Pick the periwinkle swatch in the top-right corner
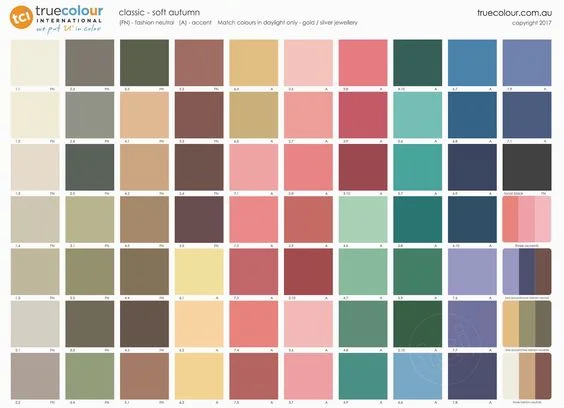 pos(527,63)
